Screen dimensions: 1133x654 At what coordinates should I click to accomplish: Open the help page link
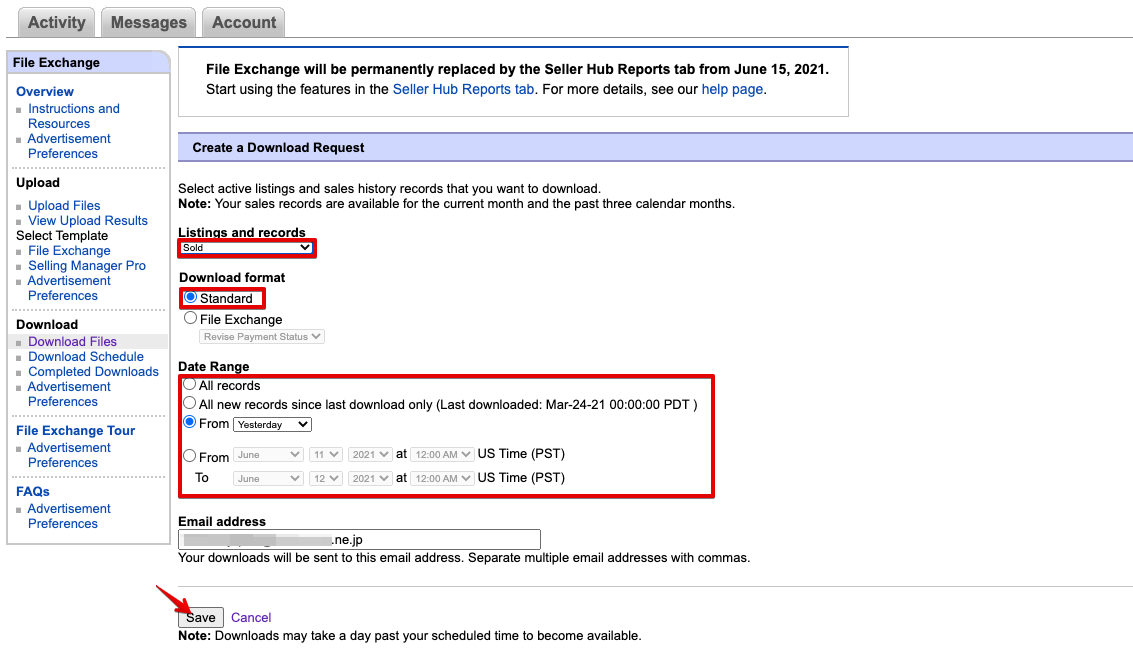(x=732, y=90)
